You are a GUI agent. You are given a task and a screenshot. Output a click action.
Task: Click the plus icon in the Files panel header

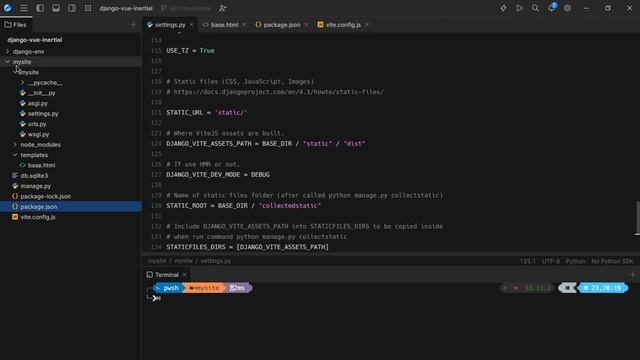tap(133, 25)
